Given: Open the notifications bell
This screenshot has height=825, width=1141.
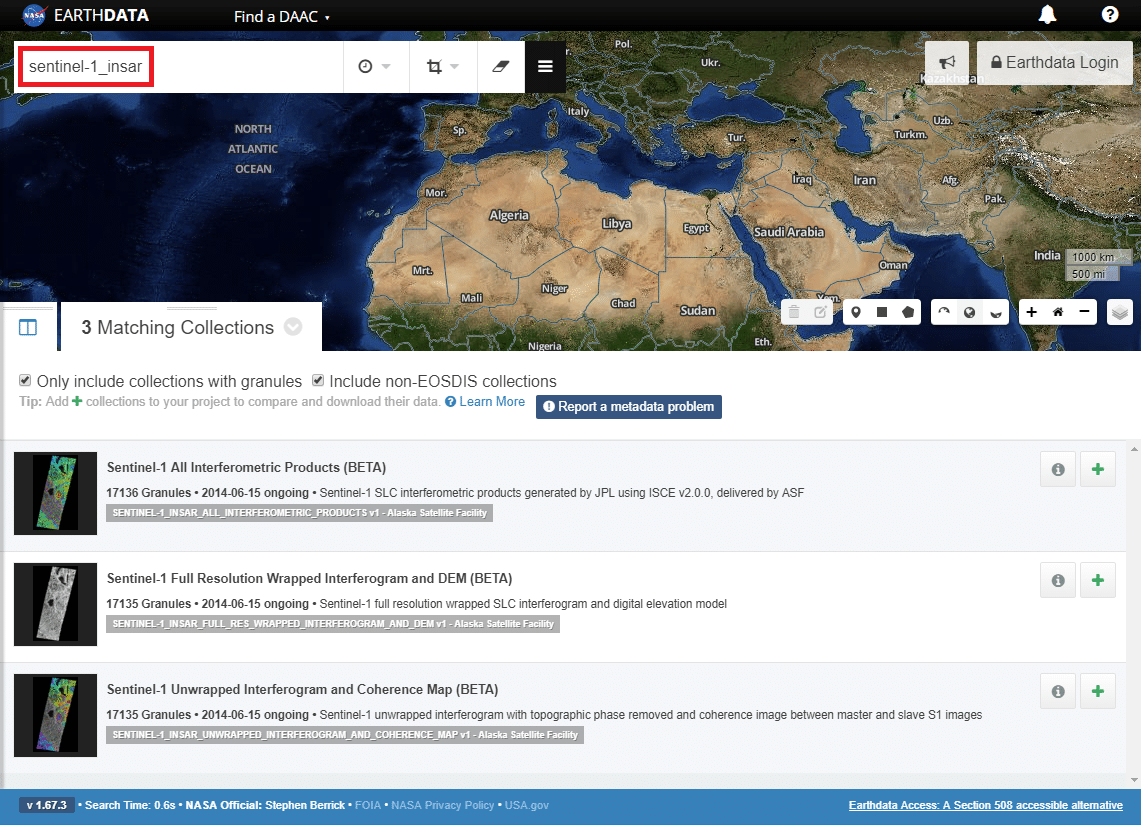Looking at the screenshot, I should tap(1047, 15).
